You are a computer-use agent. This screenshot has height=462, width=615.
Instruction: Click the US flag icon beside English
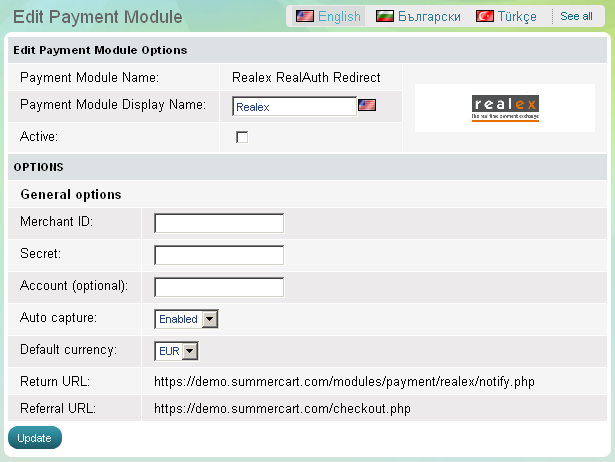click(x=304, y=16)
